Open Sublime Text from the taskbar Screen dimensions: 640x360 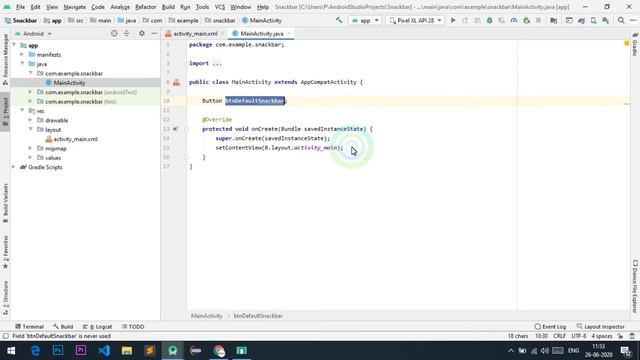(x=150, y=351)
